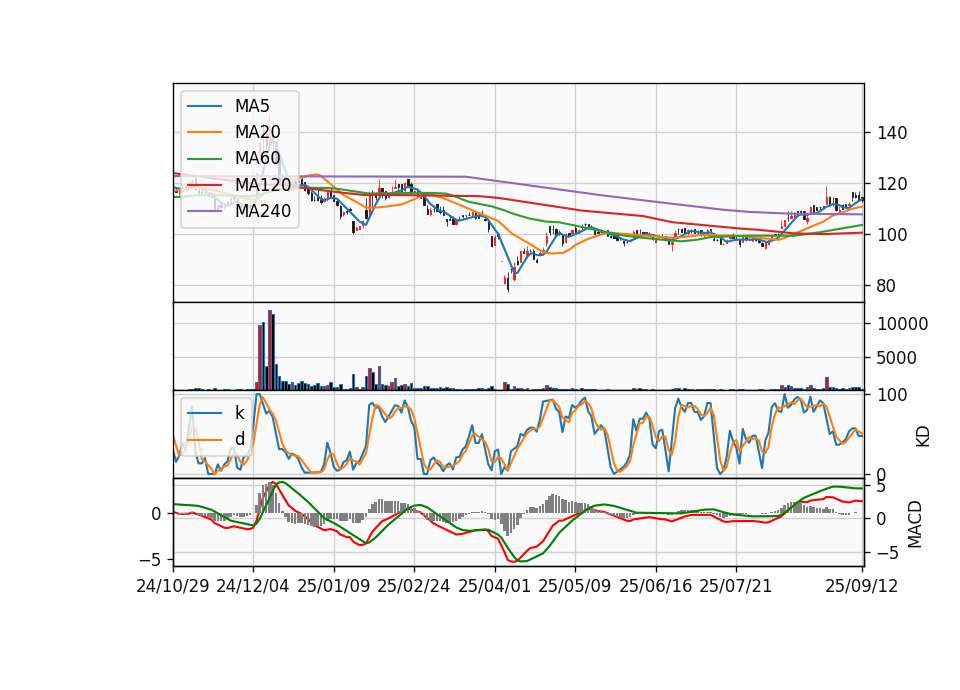Image resolution: width=960 pixels, height=690 pixels.
Task: Click the 25/07/21 date axis label
Action: [736, 586]
